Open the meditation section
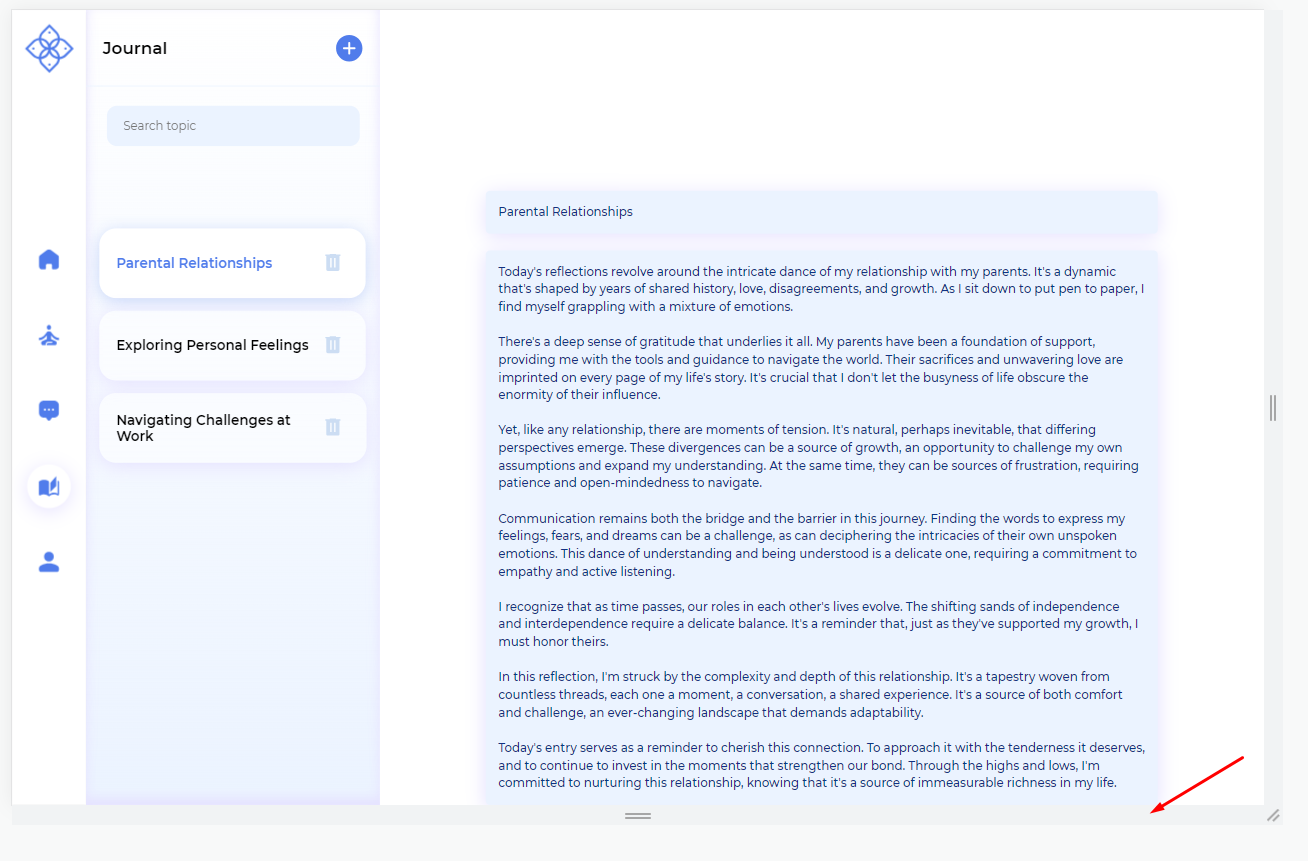This screenshot has width=1308, height=861. (48, 336)
